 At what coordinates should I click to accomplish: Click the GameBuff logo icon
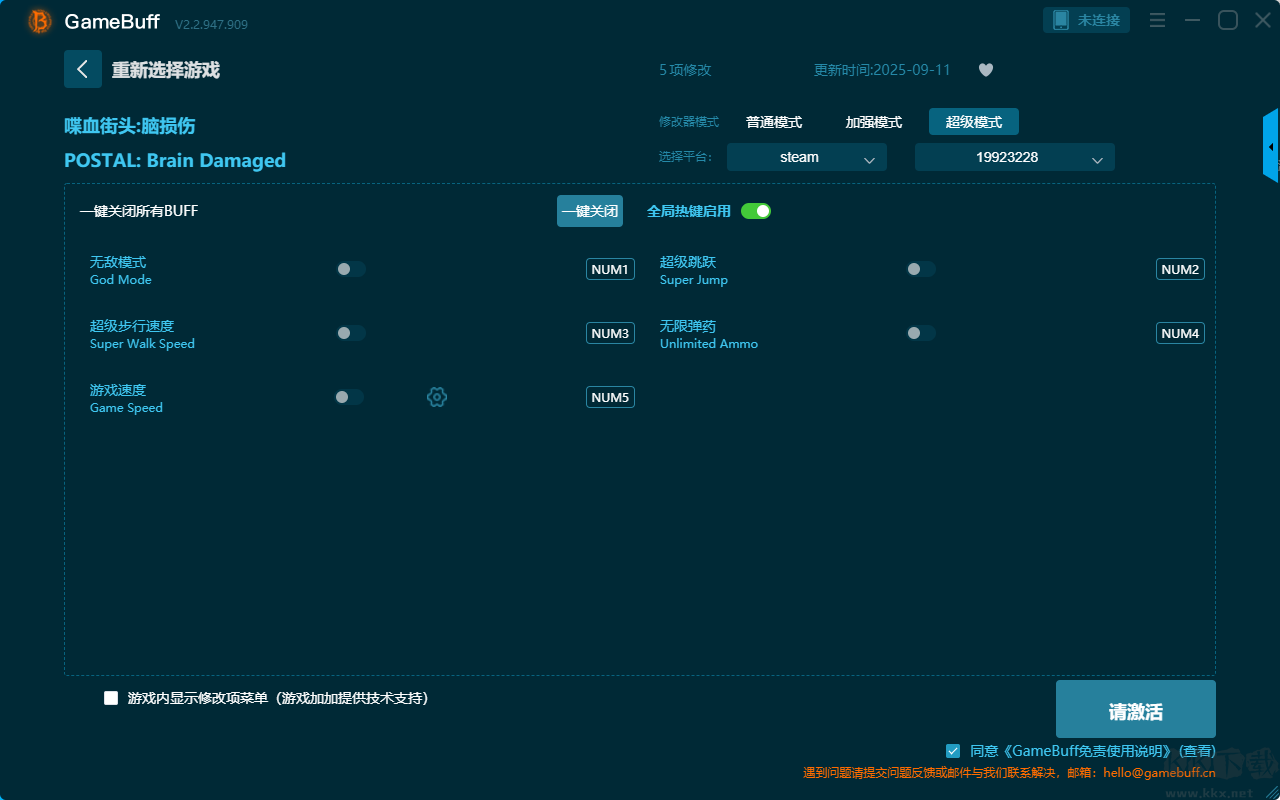click(40, 21)
